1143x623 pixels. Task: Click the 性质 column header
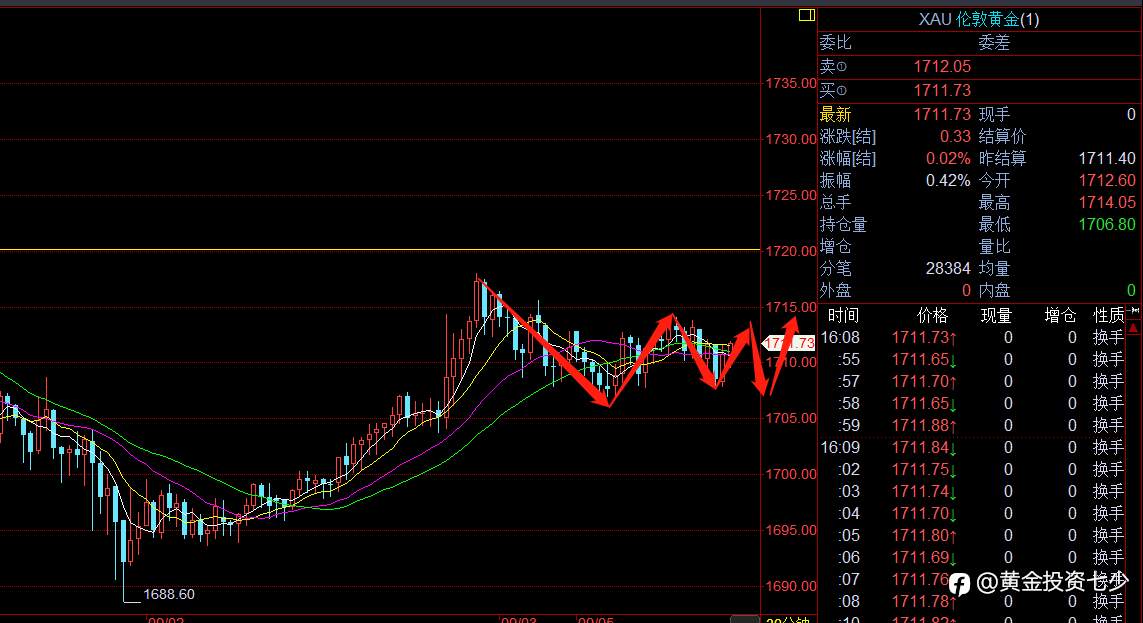point(1109,315)
